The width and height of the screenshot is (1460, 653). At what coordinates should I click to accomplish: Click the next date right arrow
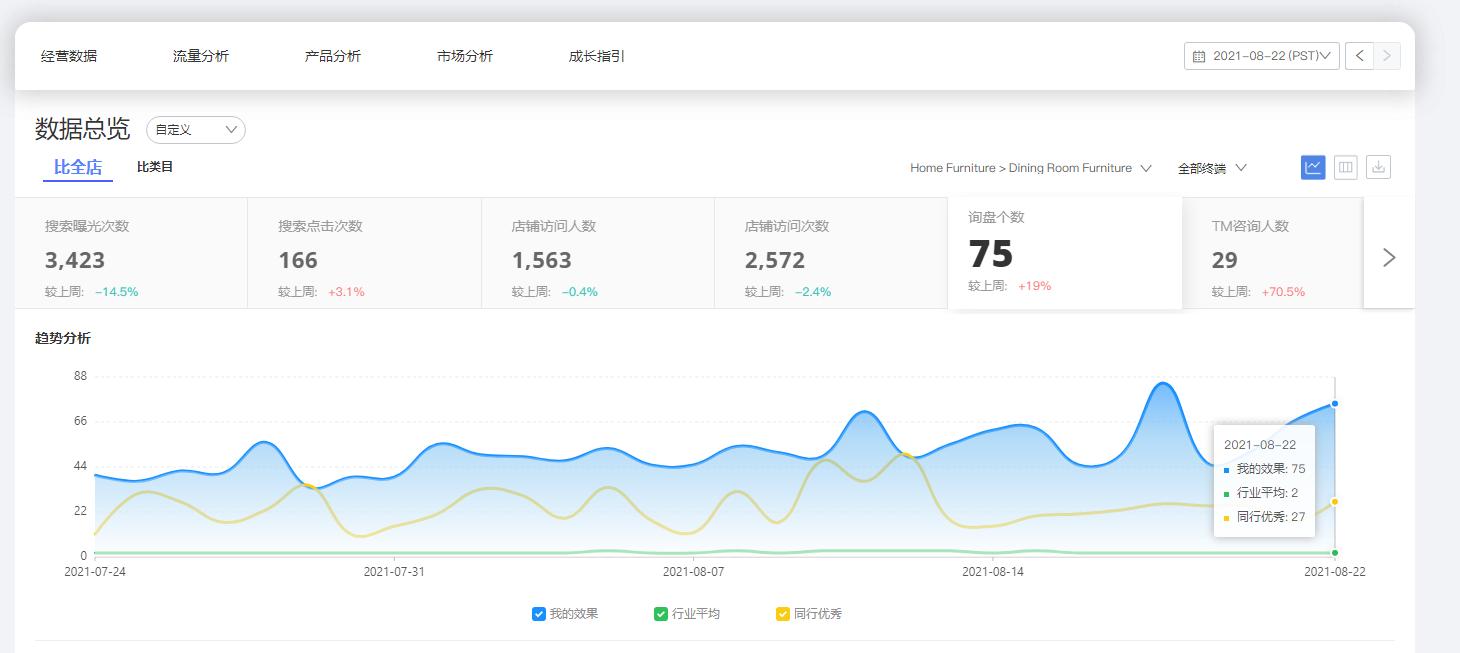[1386, 56]
